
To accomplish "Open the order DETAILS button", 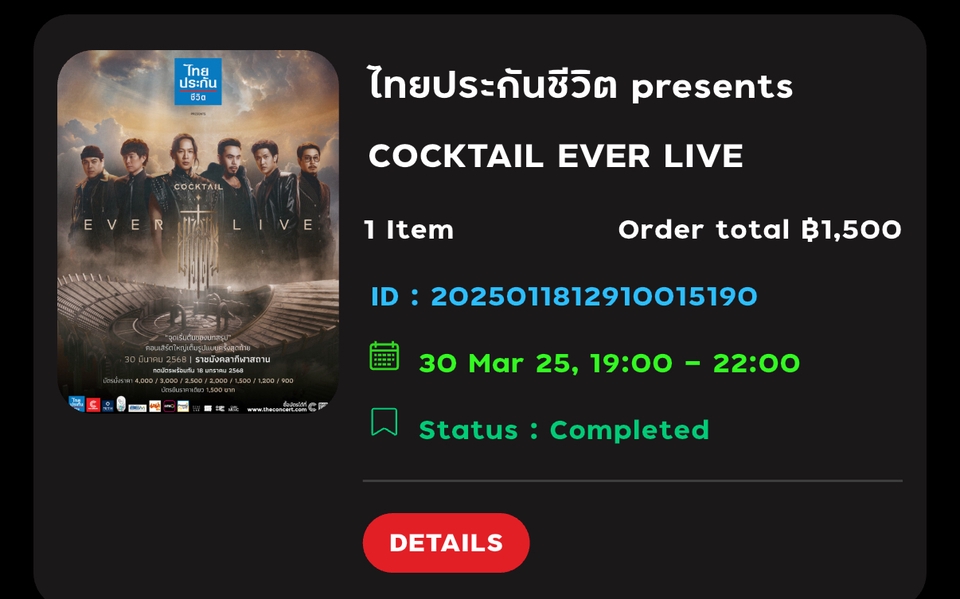I will tap(446, 543).
